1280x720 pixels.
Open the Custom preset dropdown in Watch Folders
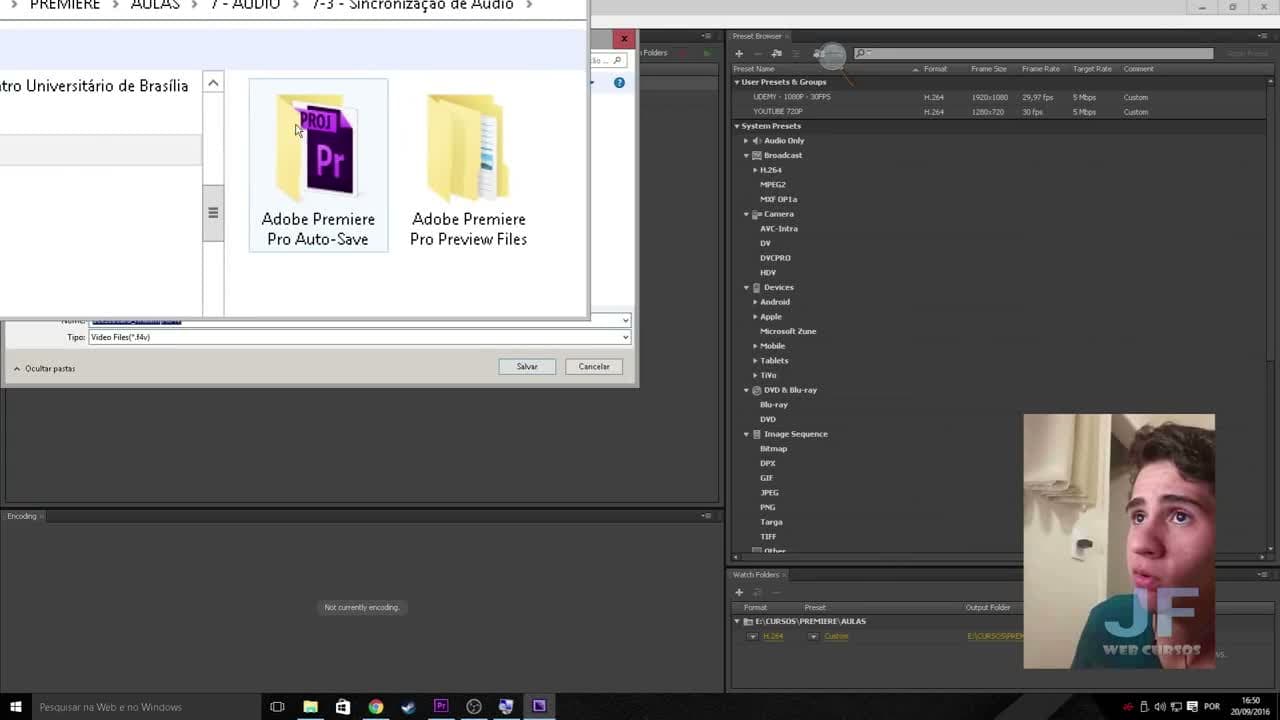click(813, 636)
